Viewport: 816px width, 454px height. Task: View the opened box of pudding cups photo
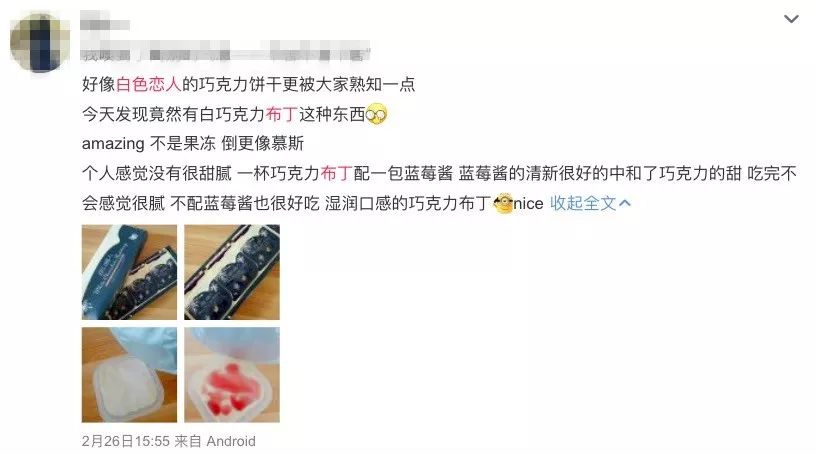coord(232,272)
